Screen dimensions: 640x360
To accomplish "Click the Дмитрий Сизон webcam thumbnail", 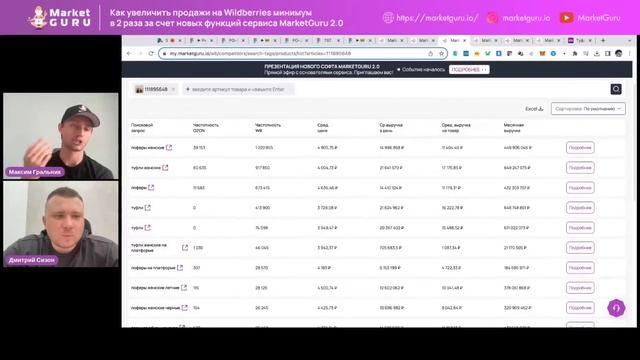I will [x=61, y=224].
